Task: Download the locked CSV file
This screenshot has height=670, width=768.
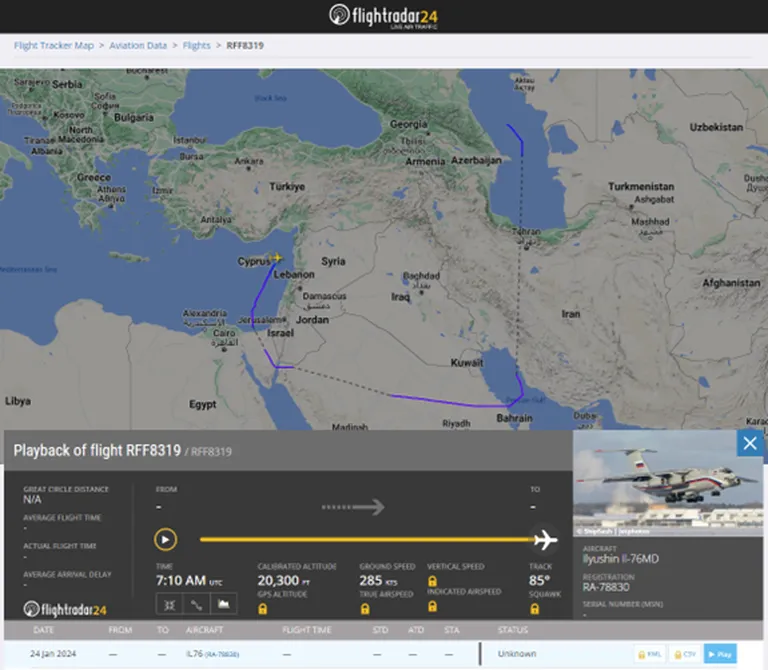Action: (x=685, y=654)
